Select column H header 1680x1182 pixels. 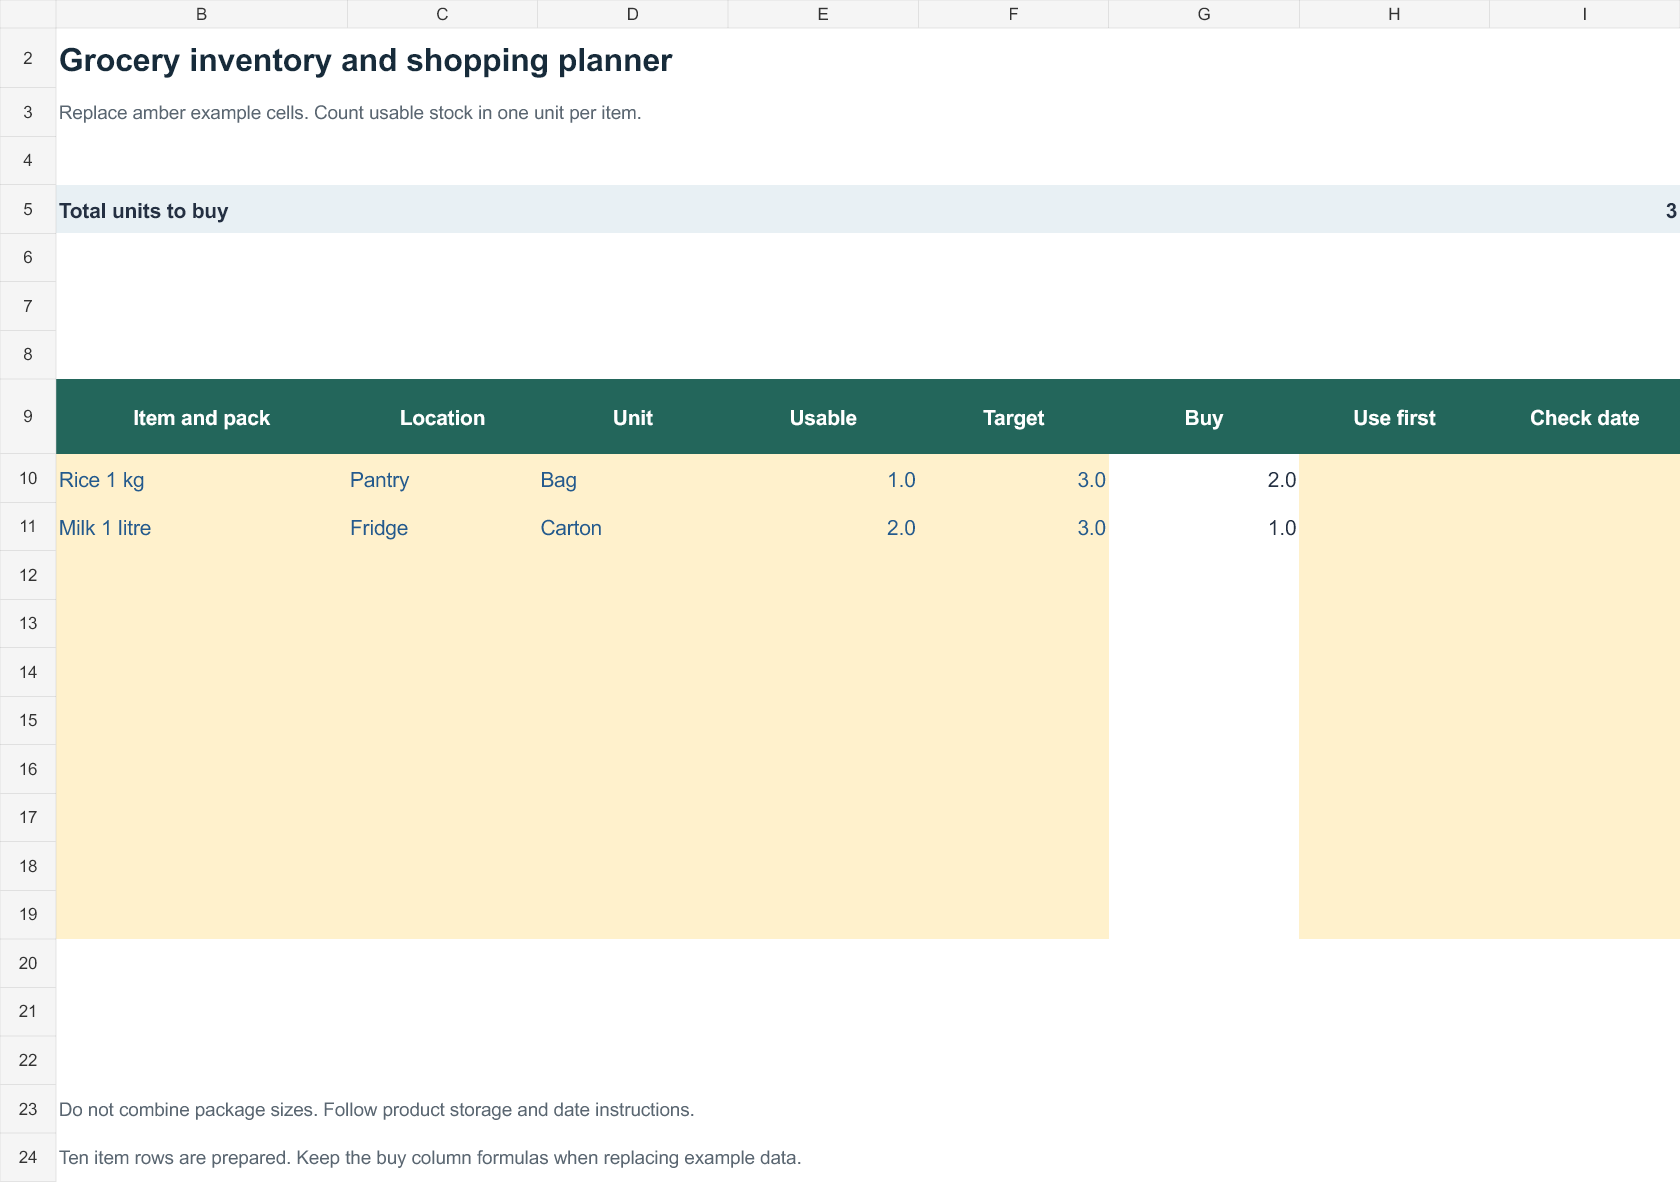[1394, 14]
